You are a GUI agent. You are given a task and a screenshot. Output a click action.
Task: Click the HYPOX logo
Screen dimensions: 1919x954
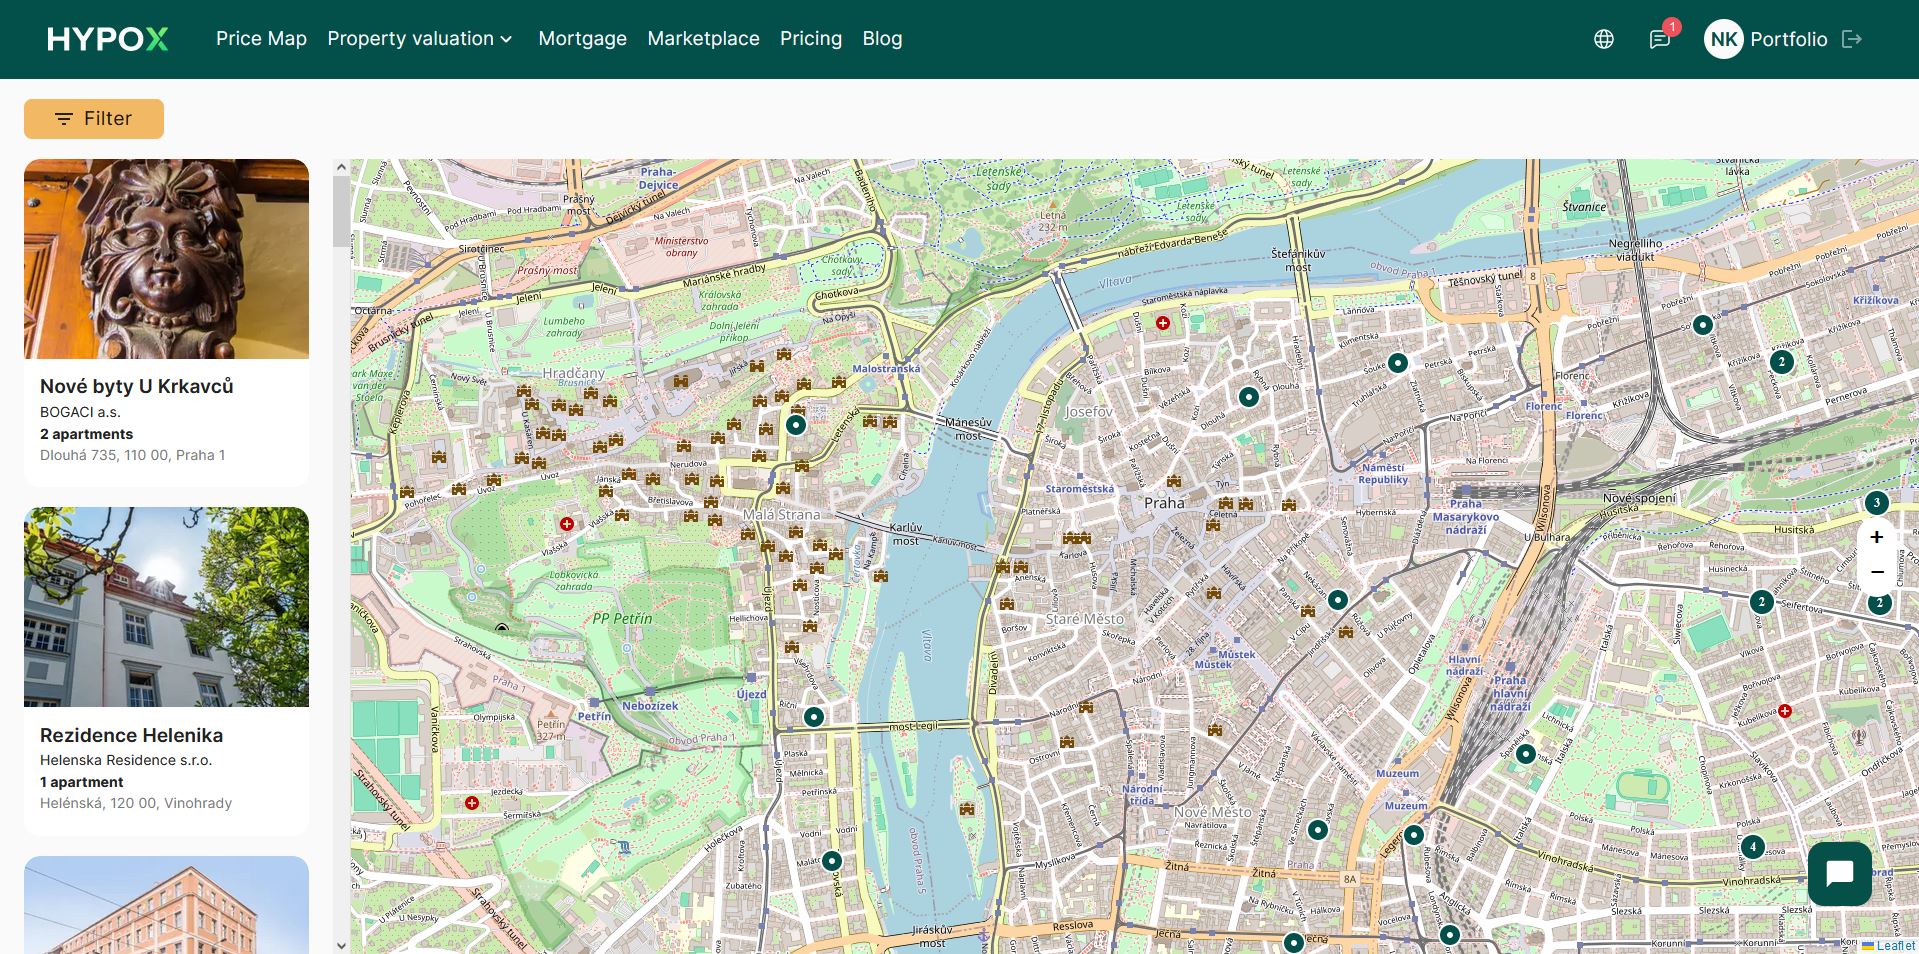click(x=107, y=39)
